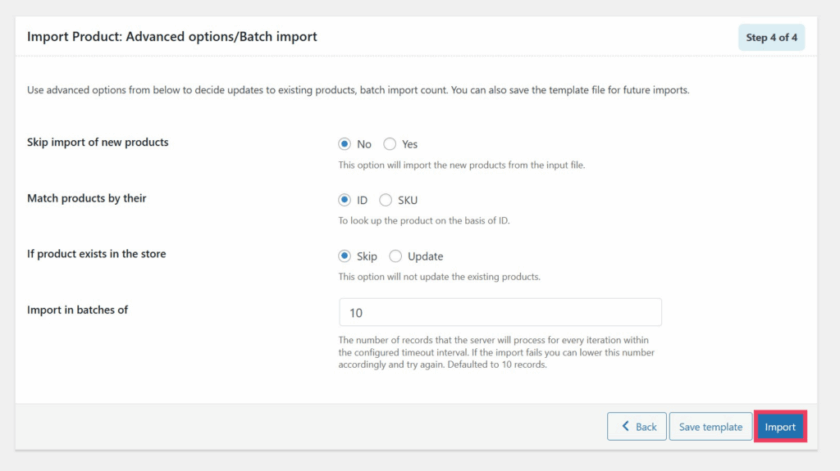The height and width of the screenshot is (471, 840).
Task: Click the left chevron icon beside Back
Action: [x=625, y=427]
